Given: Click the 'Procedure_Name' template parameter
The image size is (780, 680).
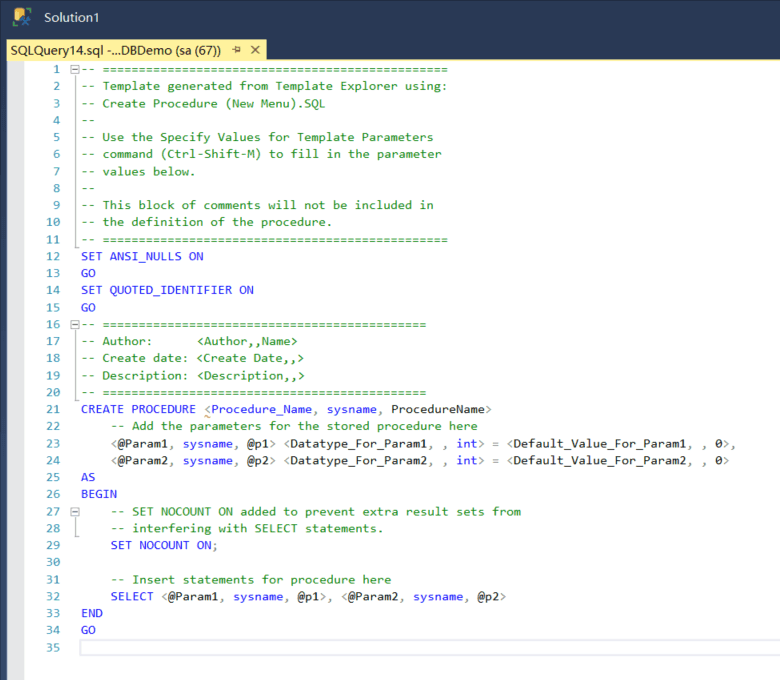Looking at the screenshot, I should point(262,409).
